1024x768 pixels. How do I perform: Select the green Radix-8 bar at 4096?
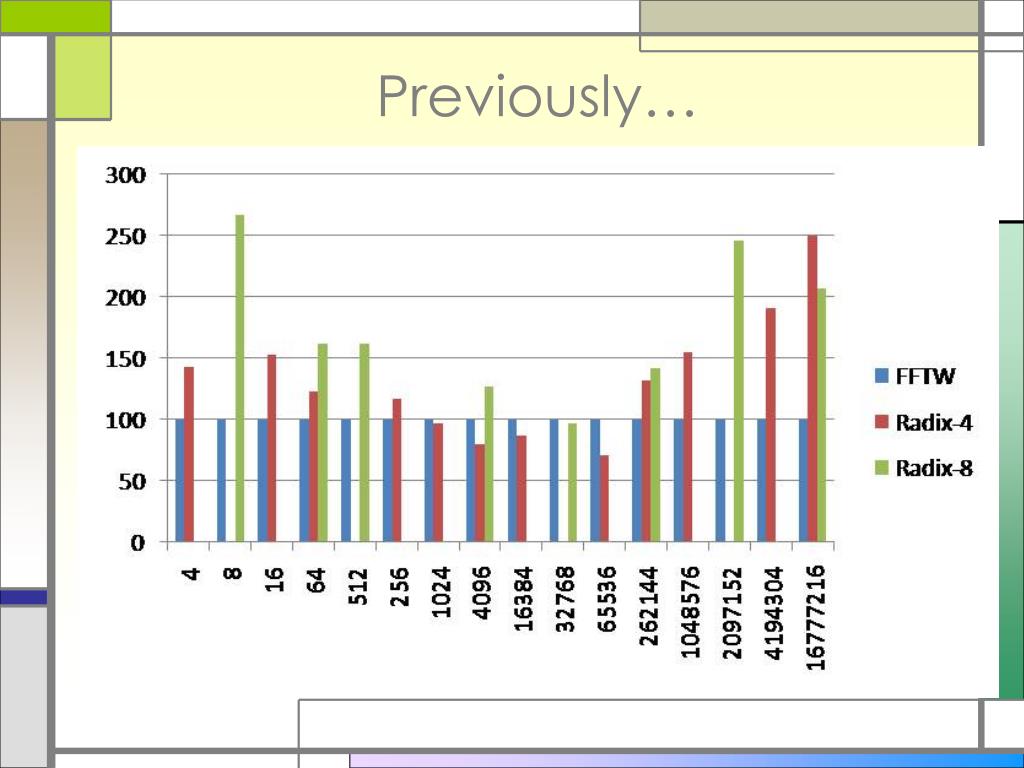pos(489,464)
